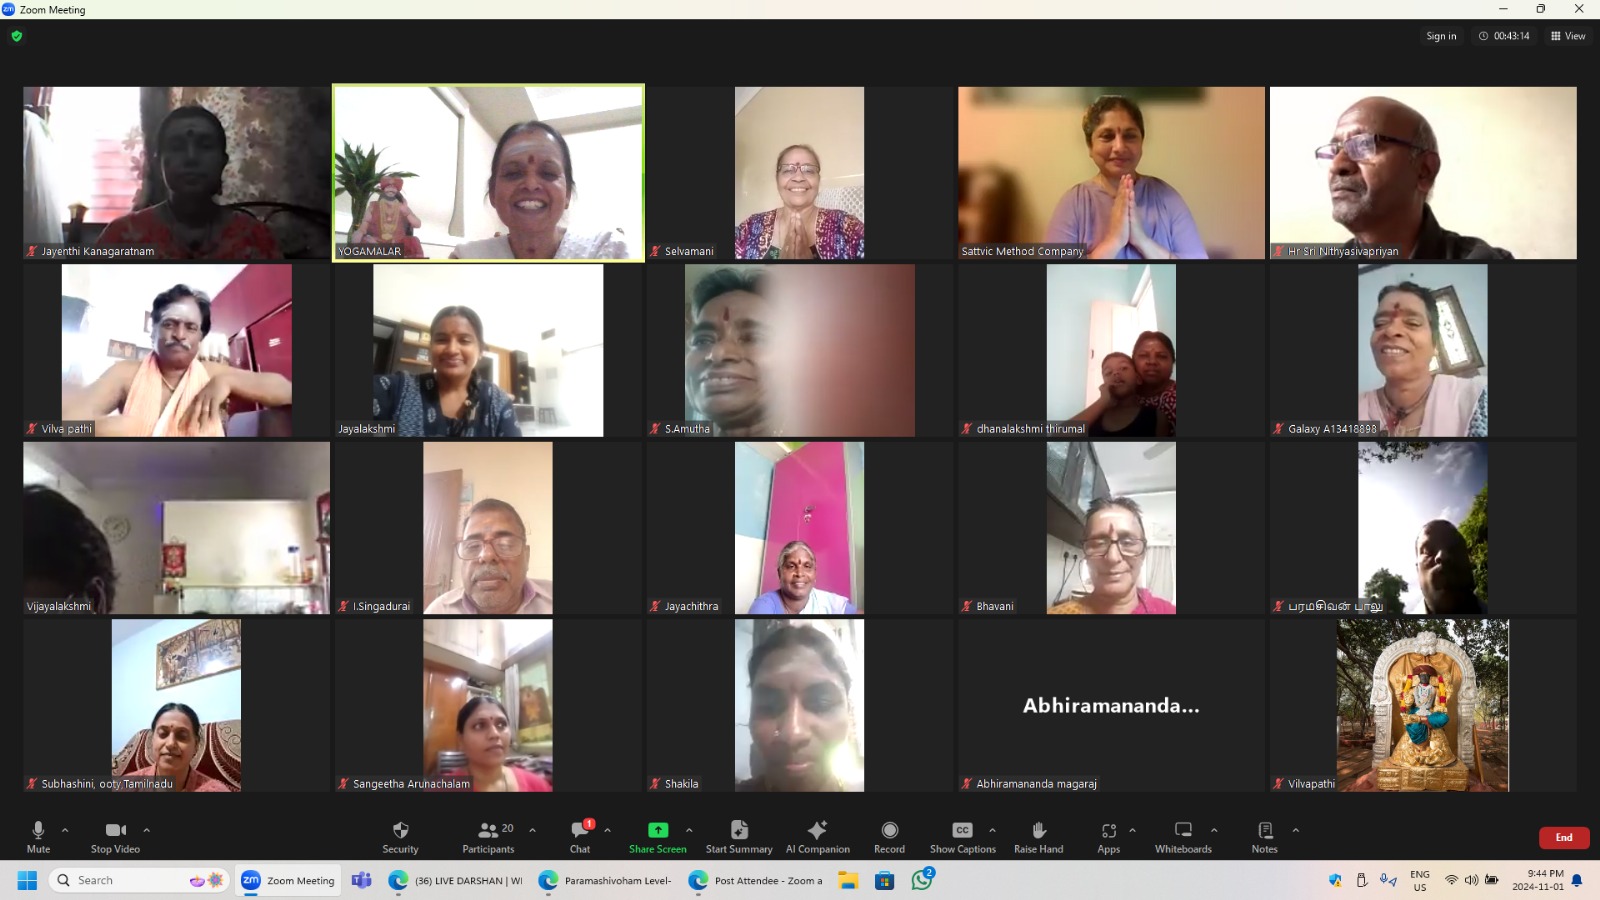
Task: Expand the audio options arrow beside Mute
Action: pos(65,830)
